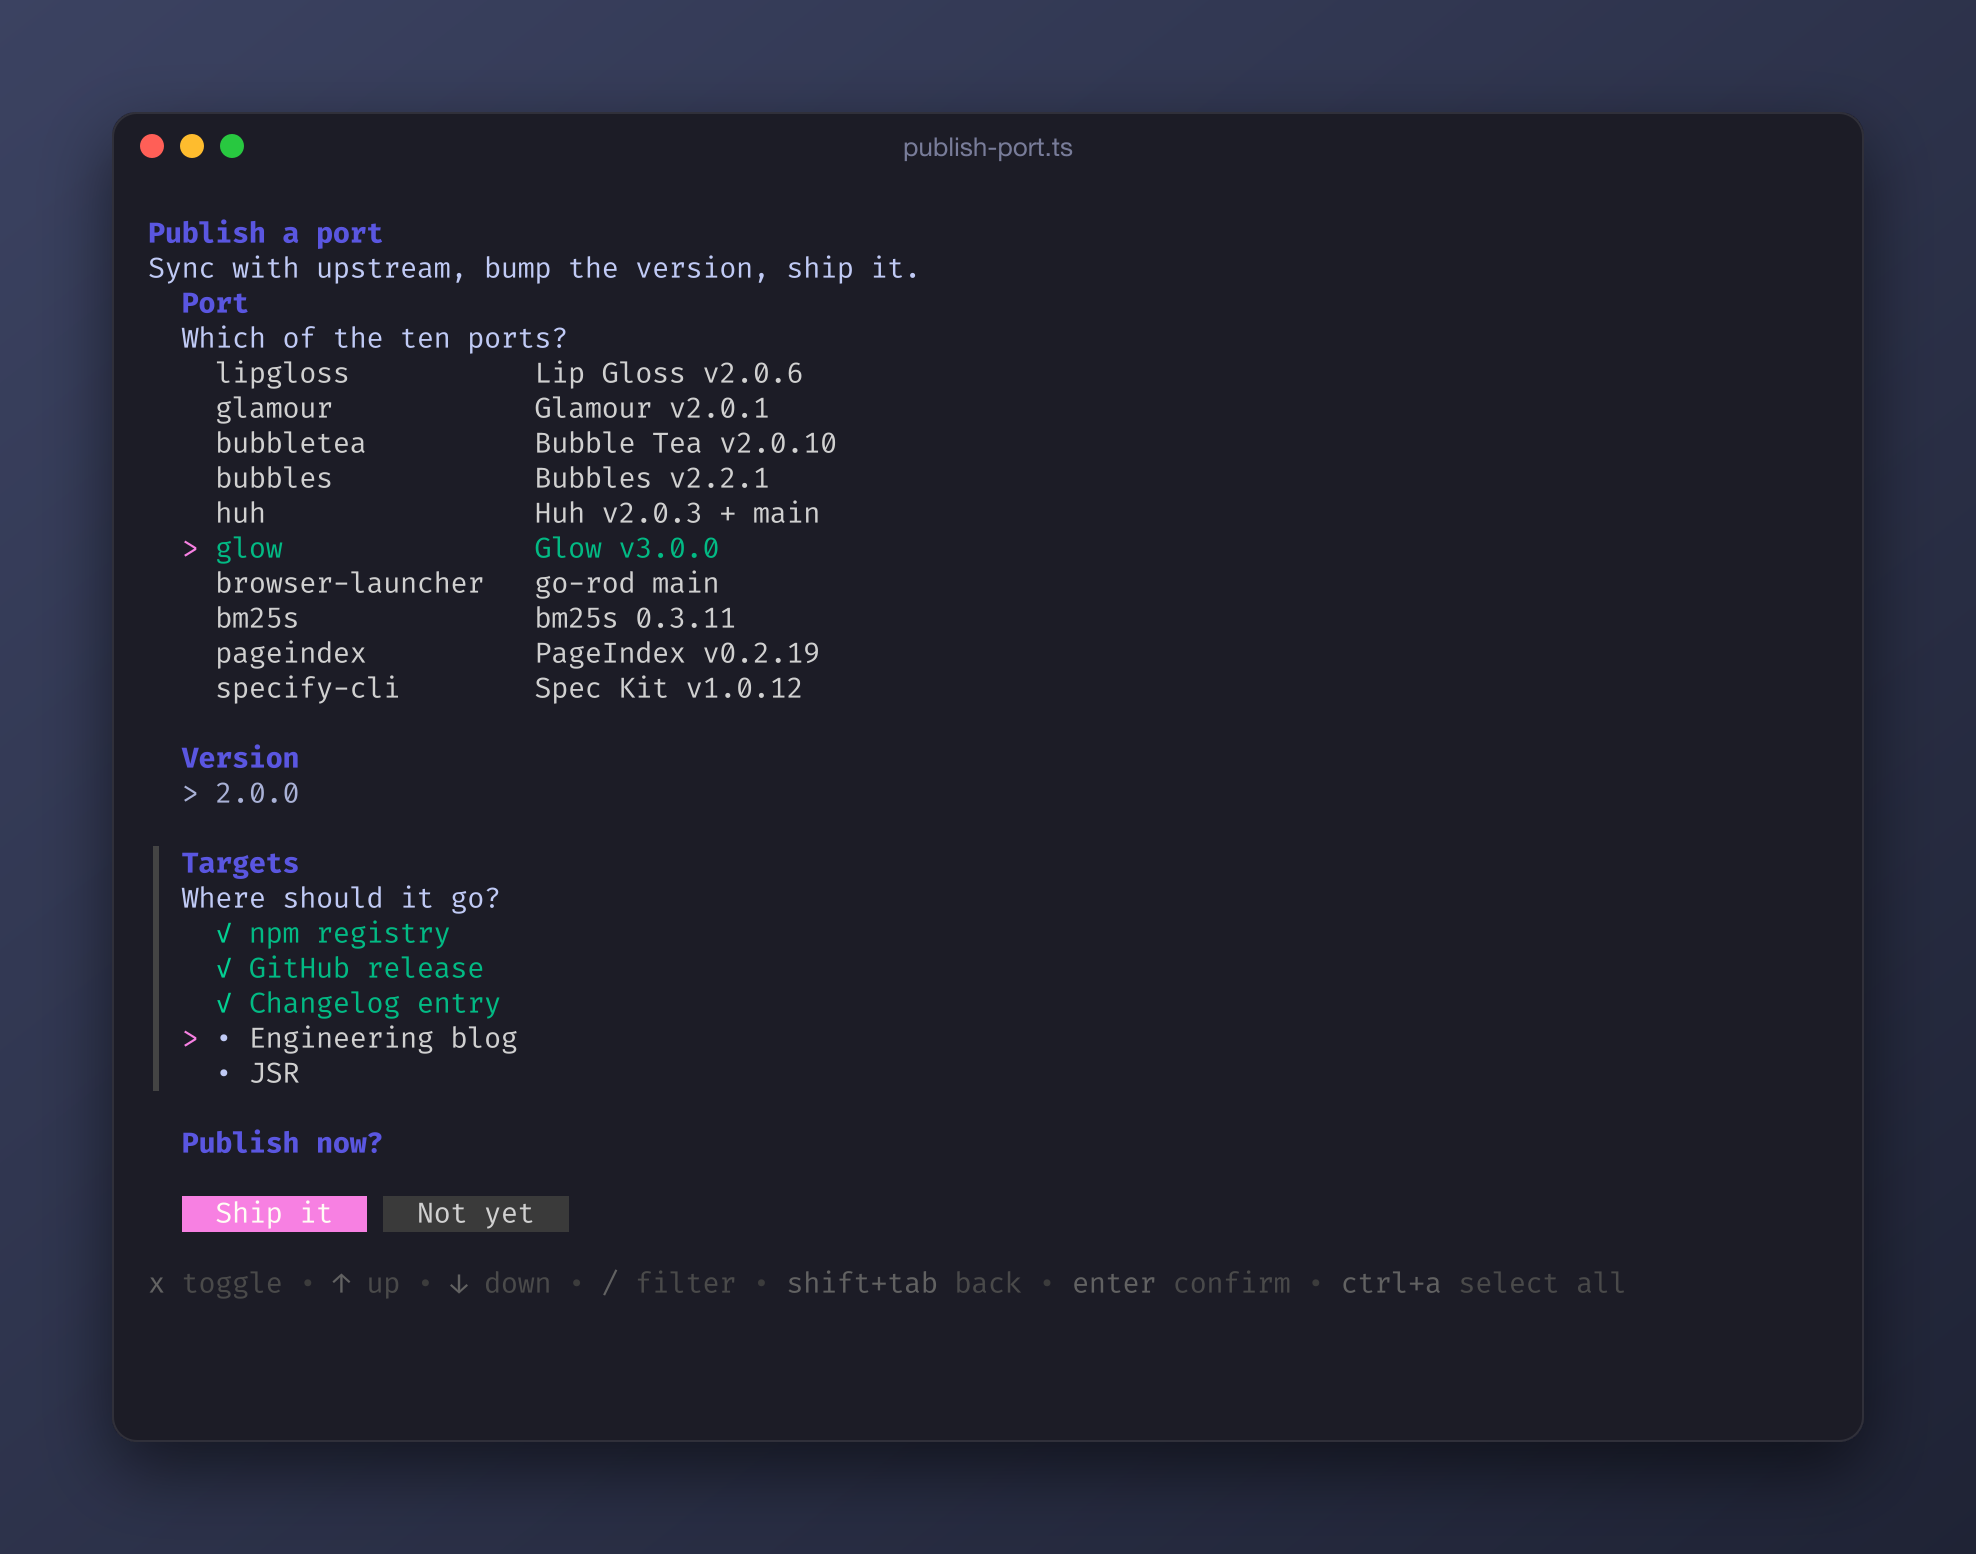Click the pink cursor beside Engineering blog

(190, 1038)
